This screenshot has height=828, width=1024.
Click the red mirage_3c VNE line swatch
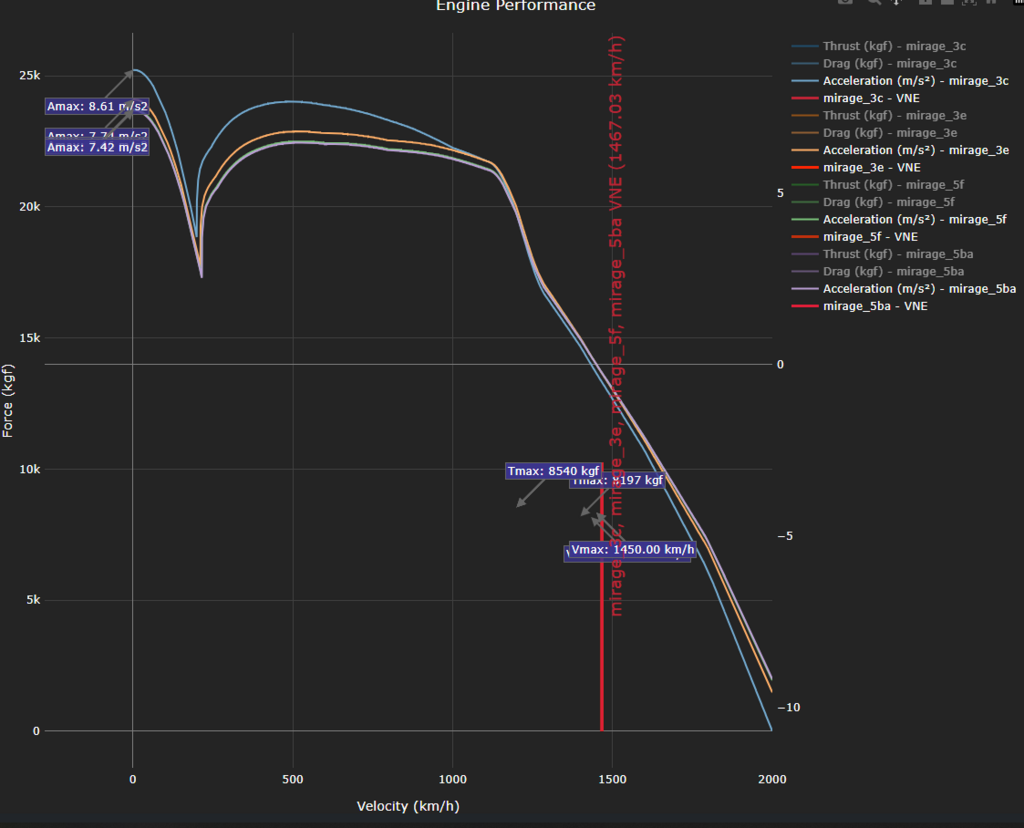click(804, 98)
